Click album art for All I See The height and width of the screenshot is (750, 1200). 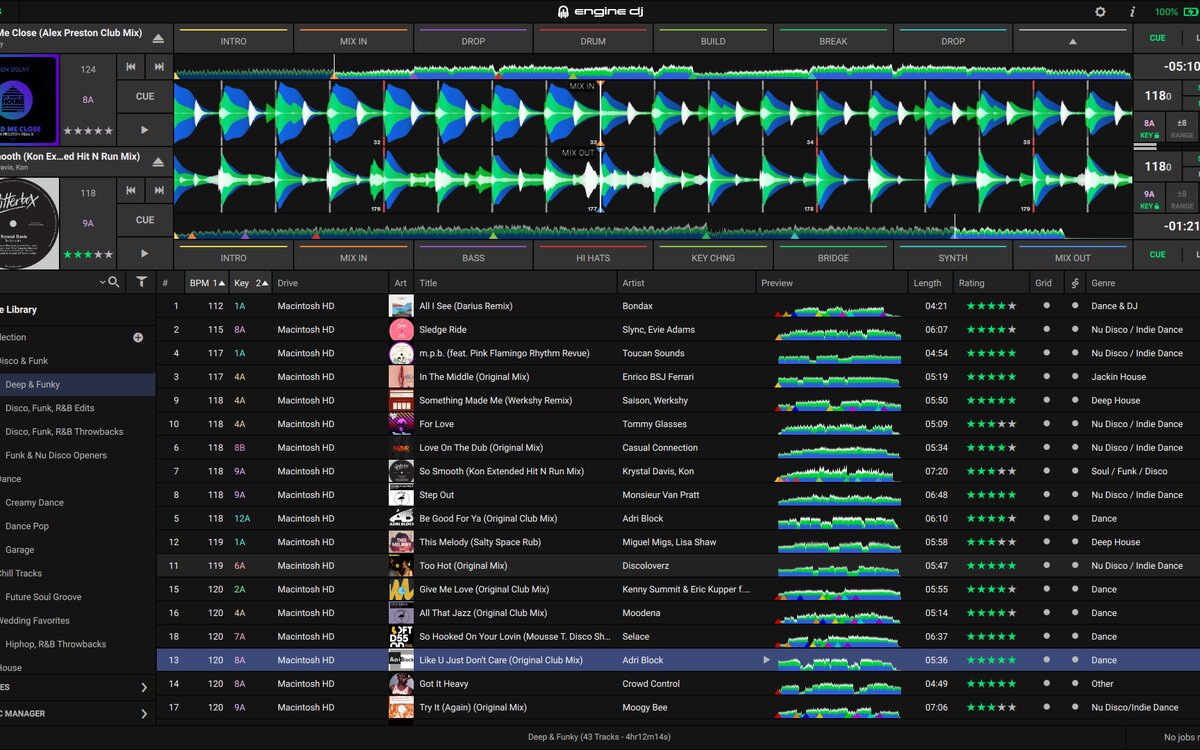pos(401,306)
